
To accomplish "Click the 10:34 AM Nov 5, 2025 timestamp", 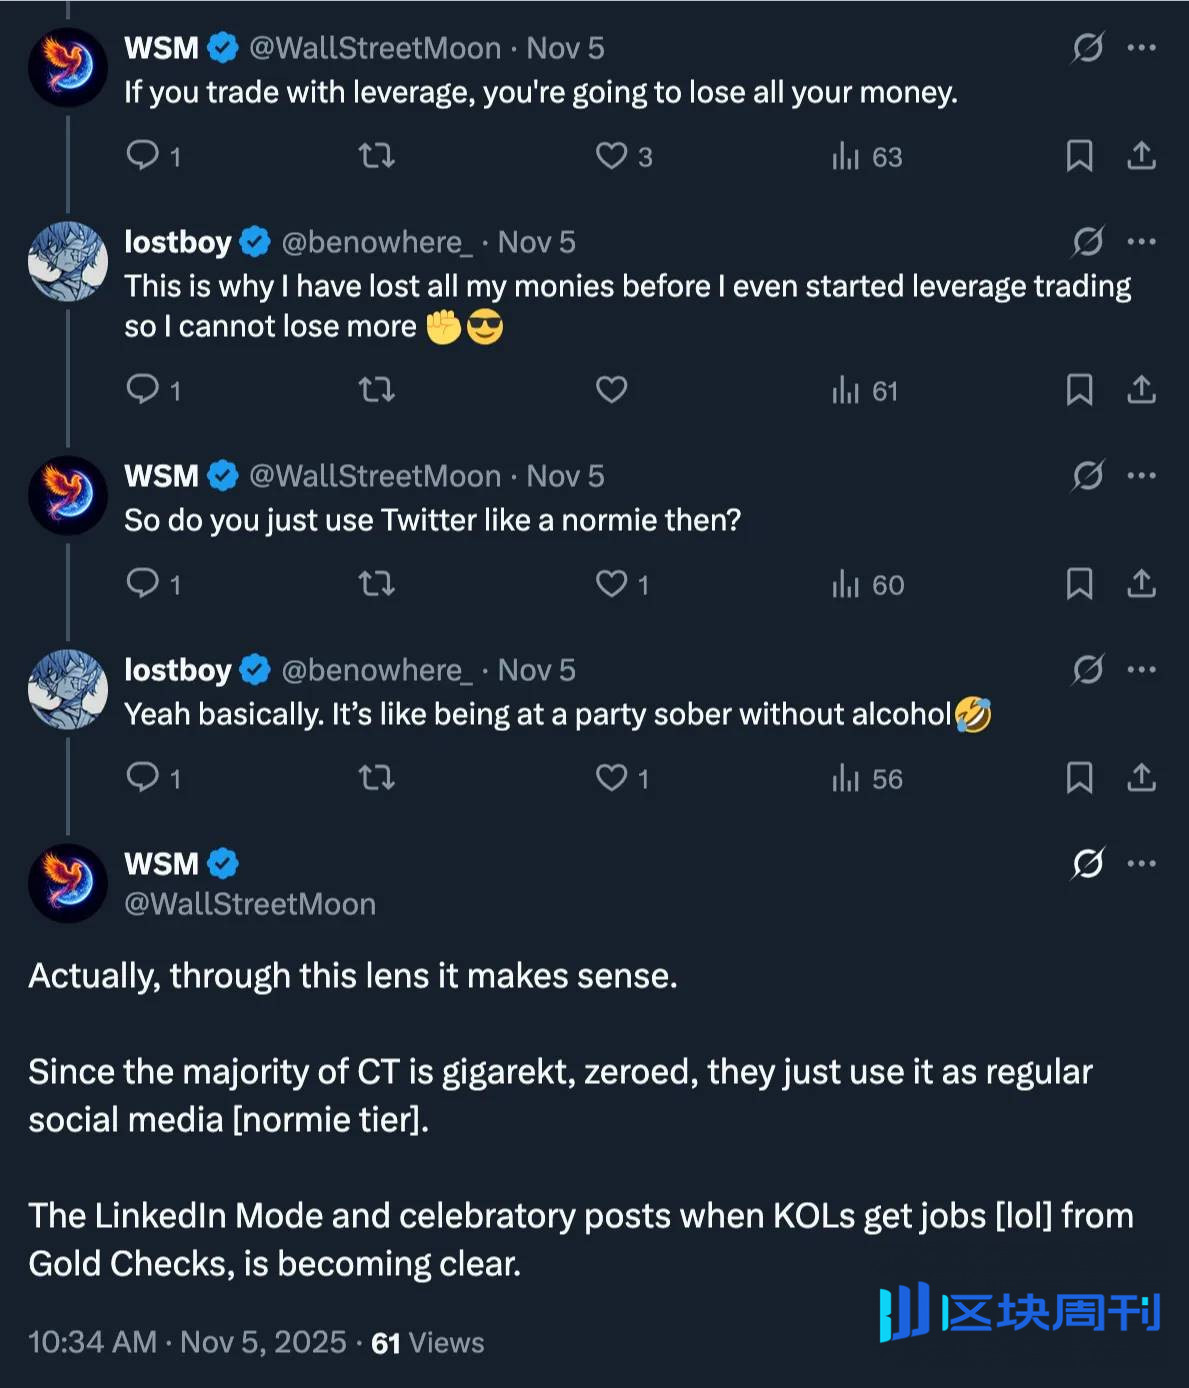I will [x=187, y=1342].
